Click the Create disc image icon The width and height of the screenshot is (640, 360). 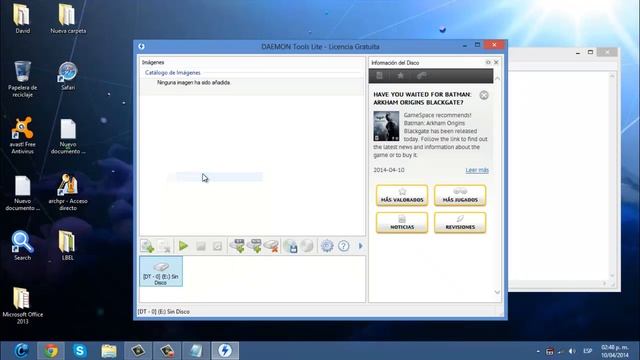290,246
